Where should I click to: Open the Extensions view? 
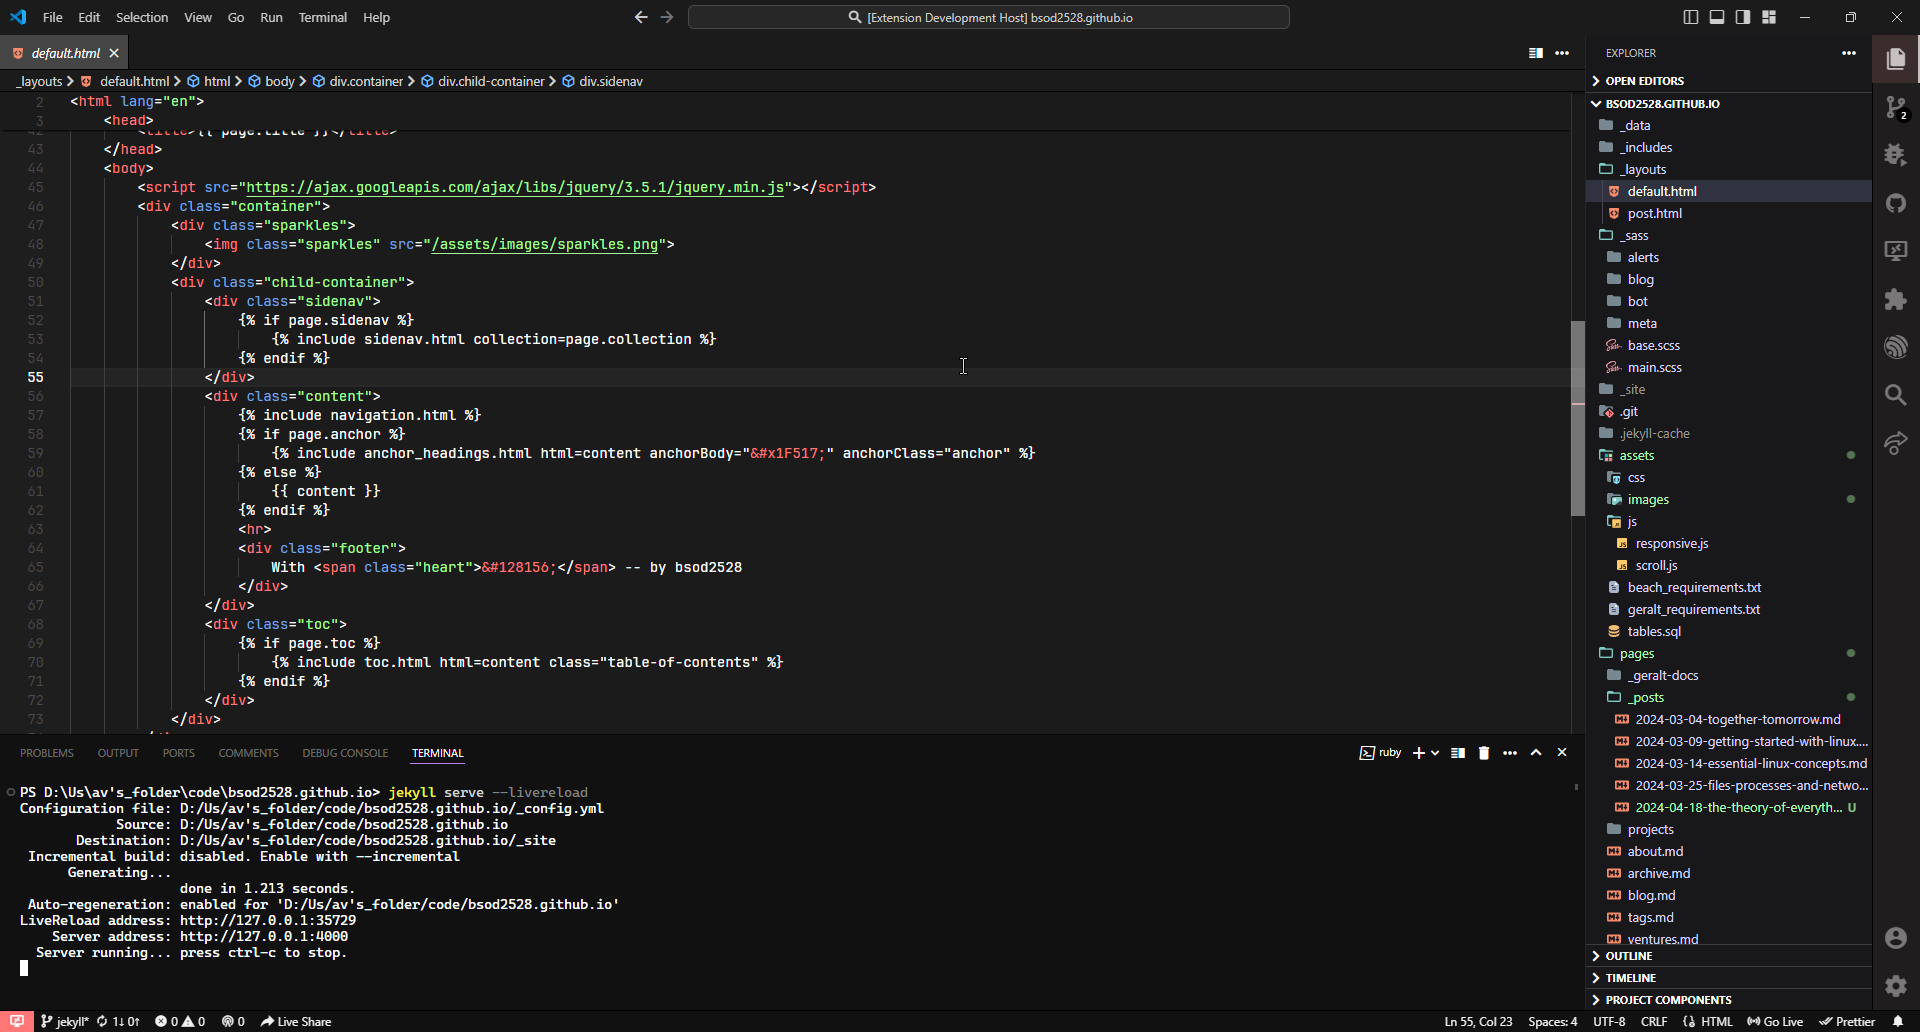(1895, 299)
